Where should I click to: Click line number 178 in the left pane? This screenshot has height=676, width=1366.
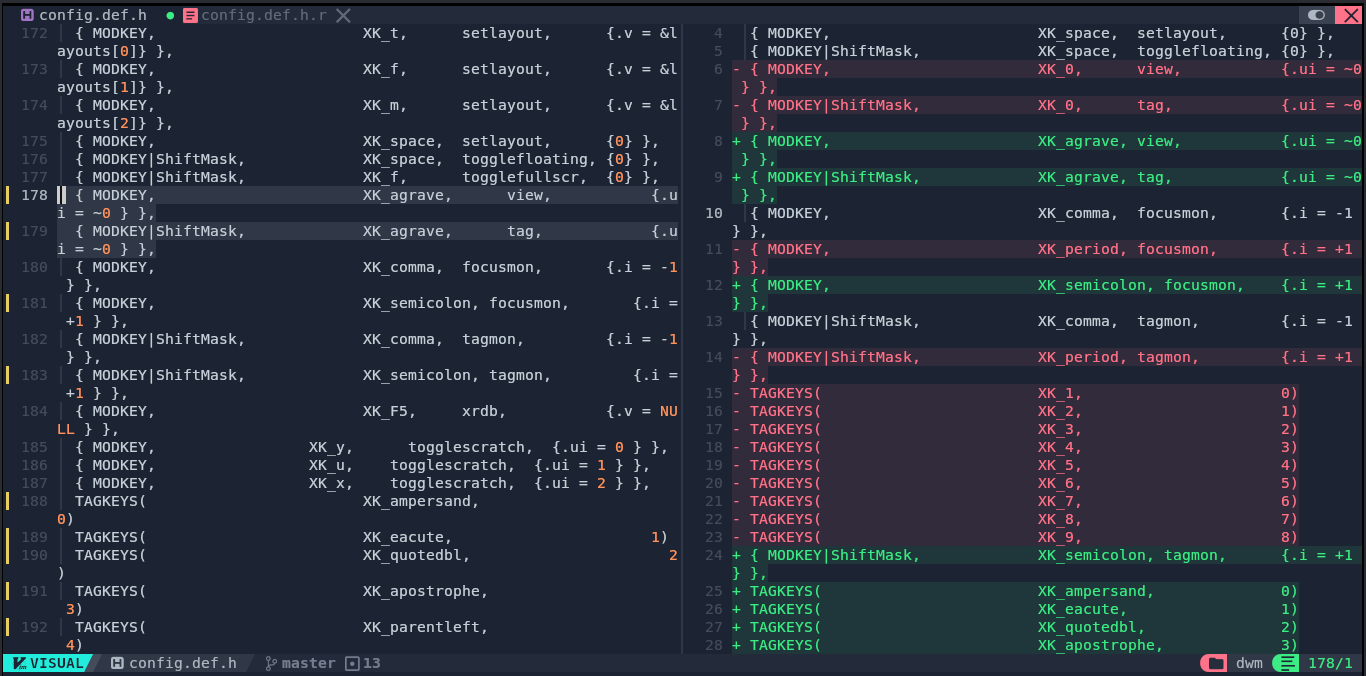pos(34,195)
